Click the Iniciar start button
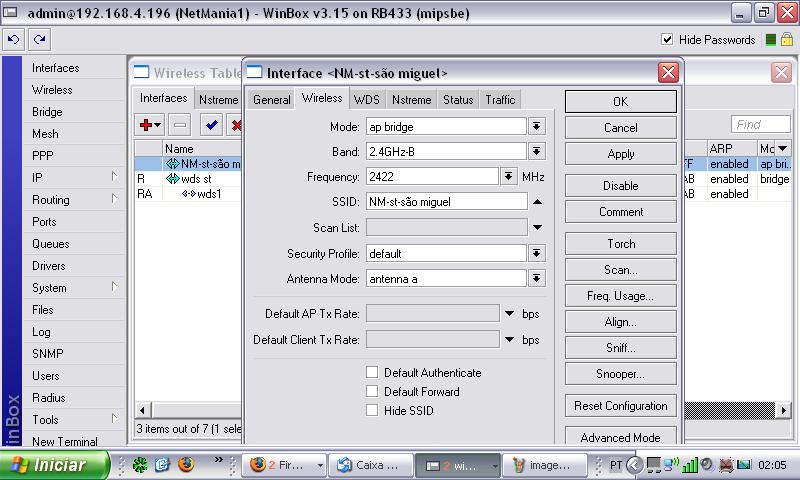Viewport: 800px width, 480px height. pyautogui.click(x=55, y=465)
